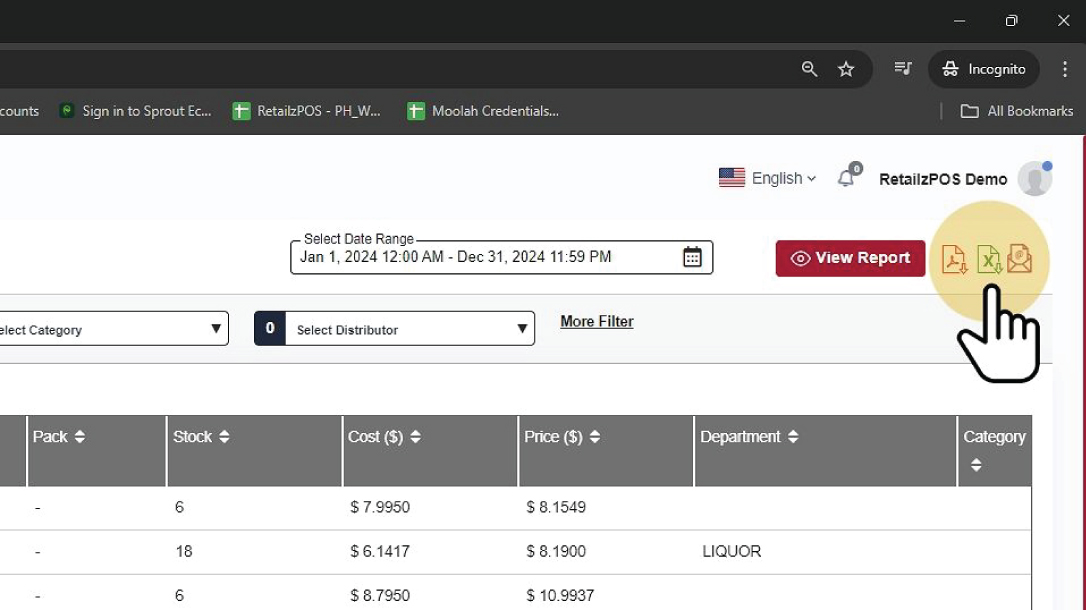Open the notifications bell
Screen dimensions: 1086x610
(846, 178)
